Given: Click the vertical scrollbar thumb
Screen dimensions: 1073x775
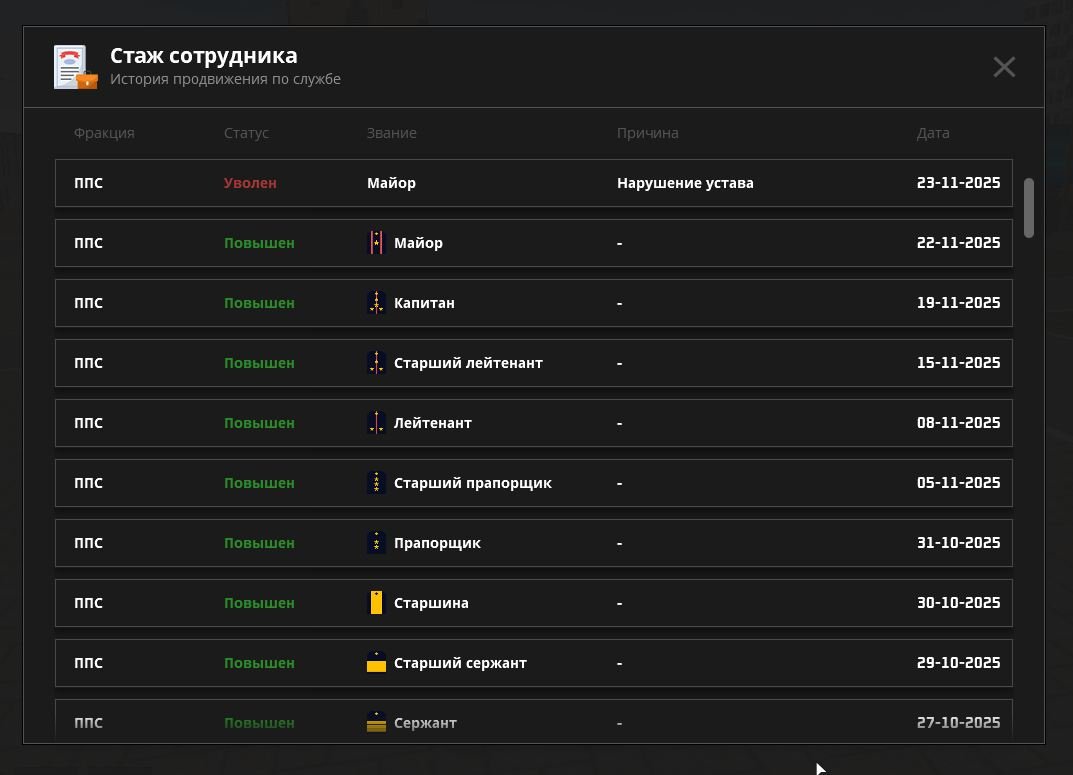Looking at the screenshot, I should (1029, 208).
